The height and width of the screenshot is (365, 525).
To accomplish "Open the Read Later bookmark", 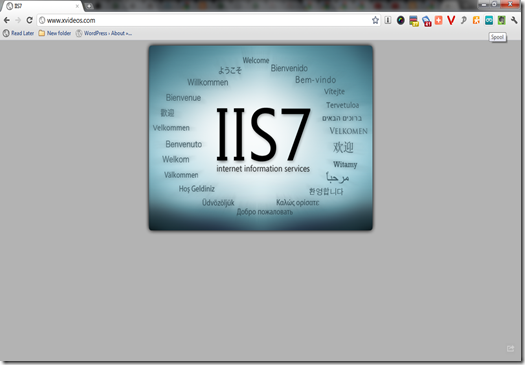I will point(18,33).
